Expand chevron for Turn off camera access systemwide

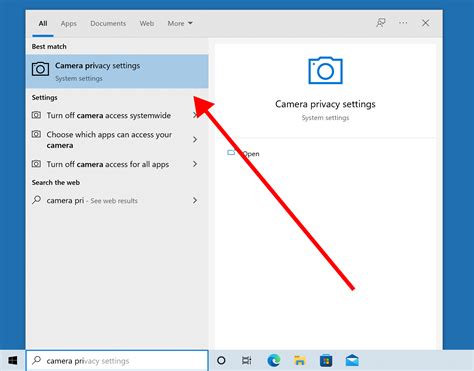195,115
